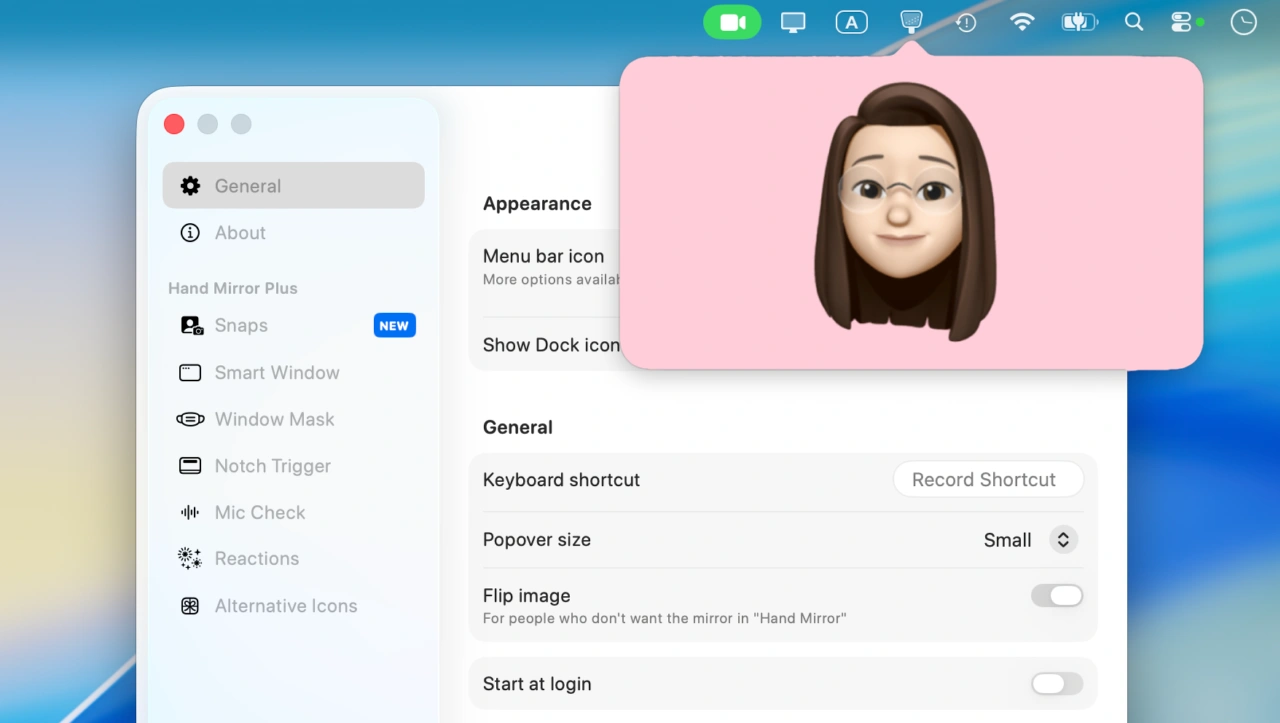The width and height of the screenshot is (1280, 723).
Task: Enable the Start at login switch
Action: click(x=1056, y=684)
